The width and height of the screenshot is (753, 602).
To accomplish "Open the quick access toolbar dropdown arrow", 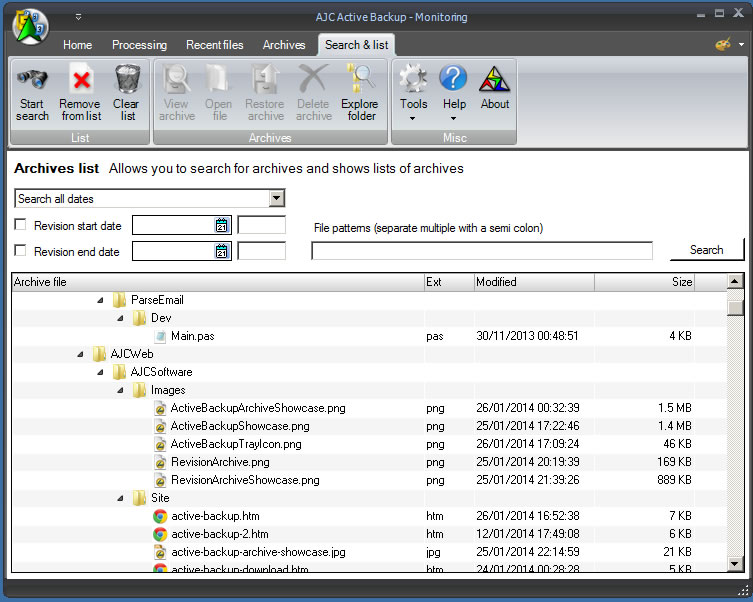I will (x=78, y=17).
